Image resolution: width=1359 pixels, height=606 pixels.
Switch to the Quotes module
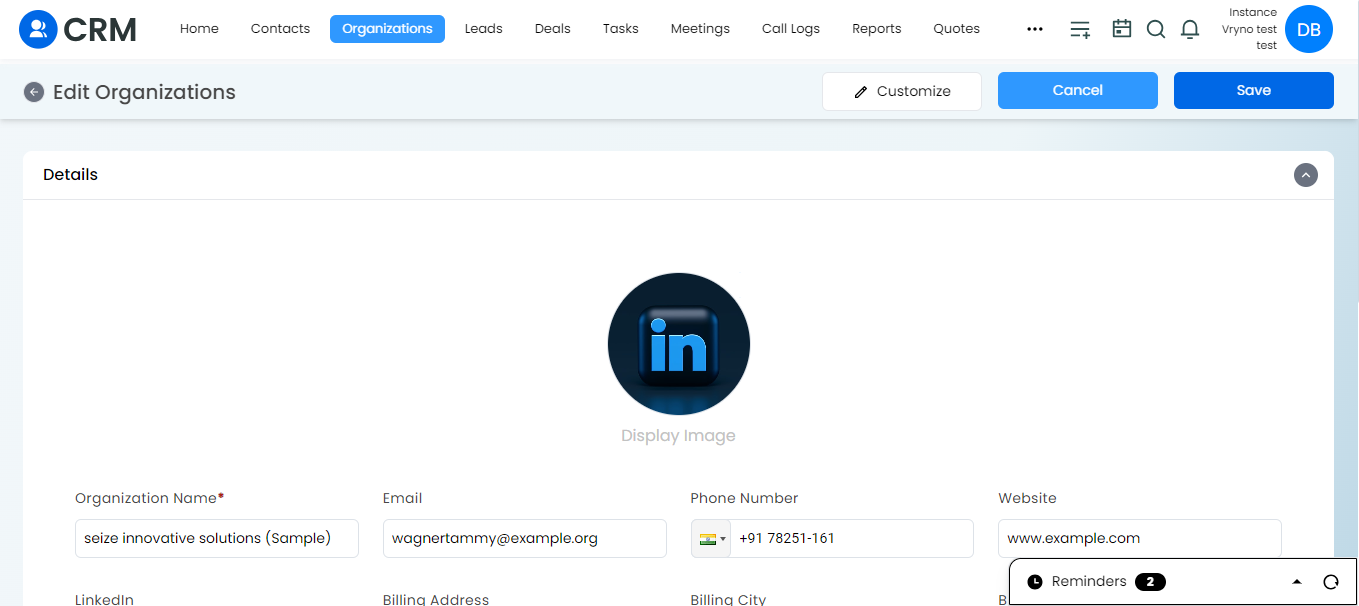click(957, 29)
